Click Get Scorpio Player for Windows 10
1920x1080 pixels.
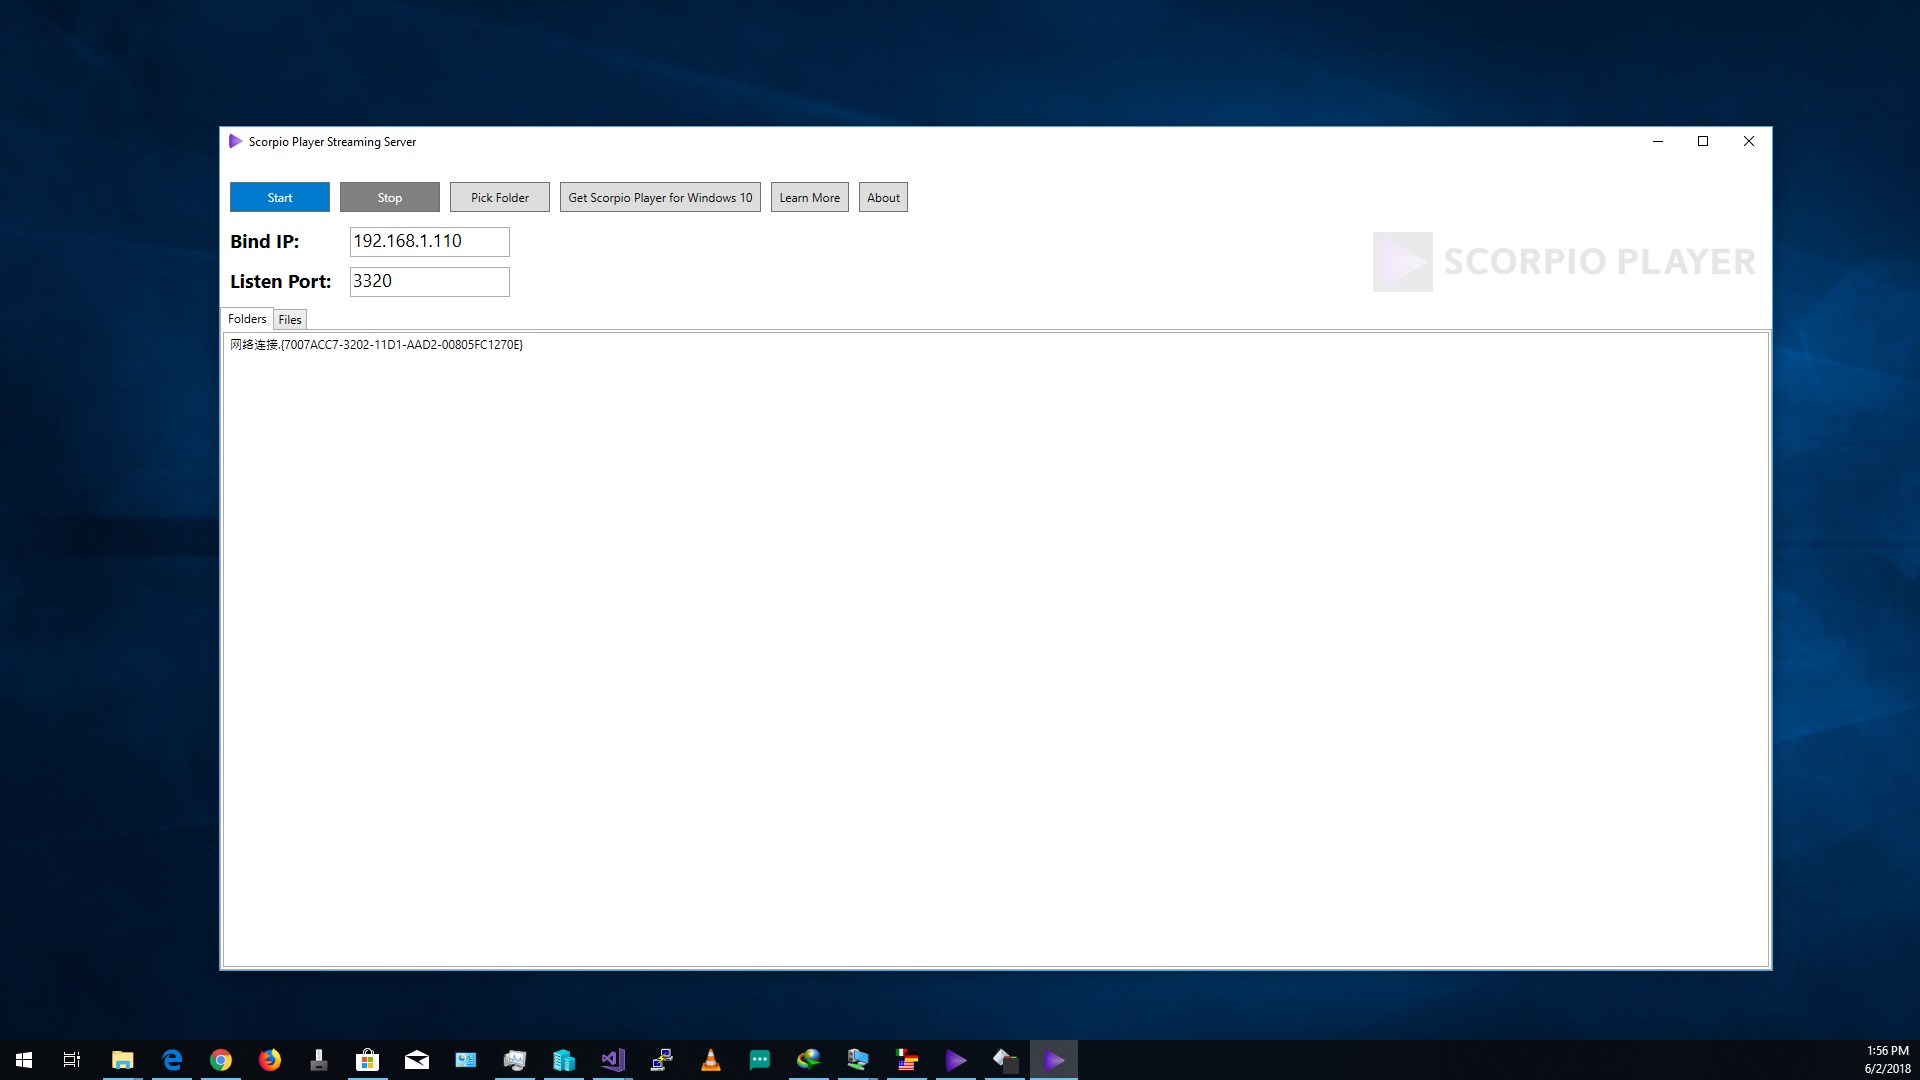coord(659,197)
